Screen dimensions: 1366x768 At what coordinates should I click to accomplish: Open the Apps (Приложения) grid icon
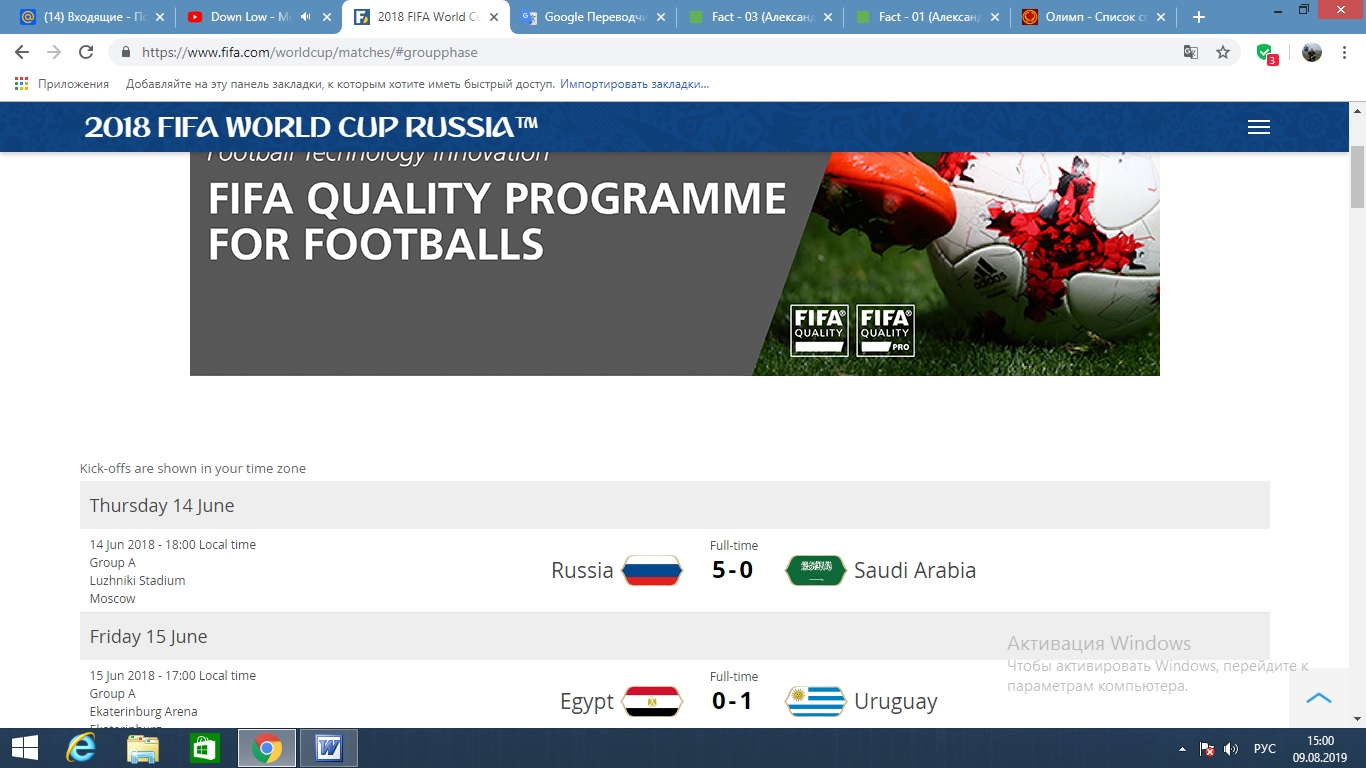click(22, 84)
